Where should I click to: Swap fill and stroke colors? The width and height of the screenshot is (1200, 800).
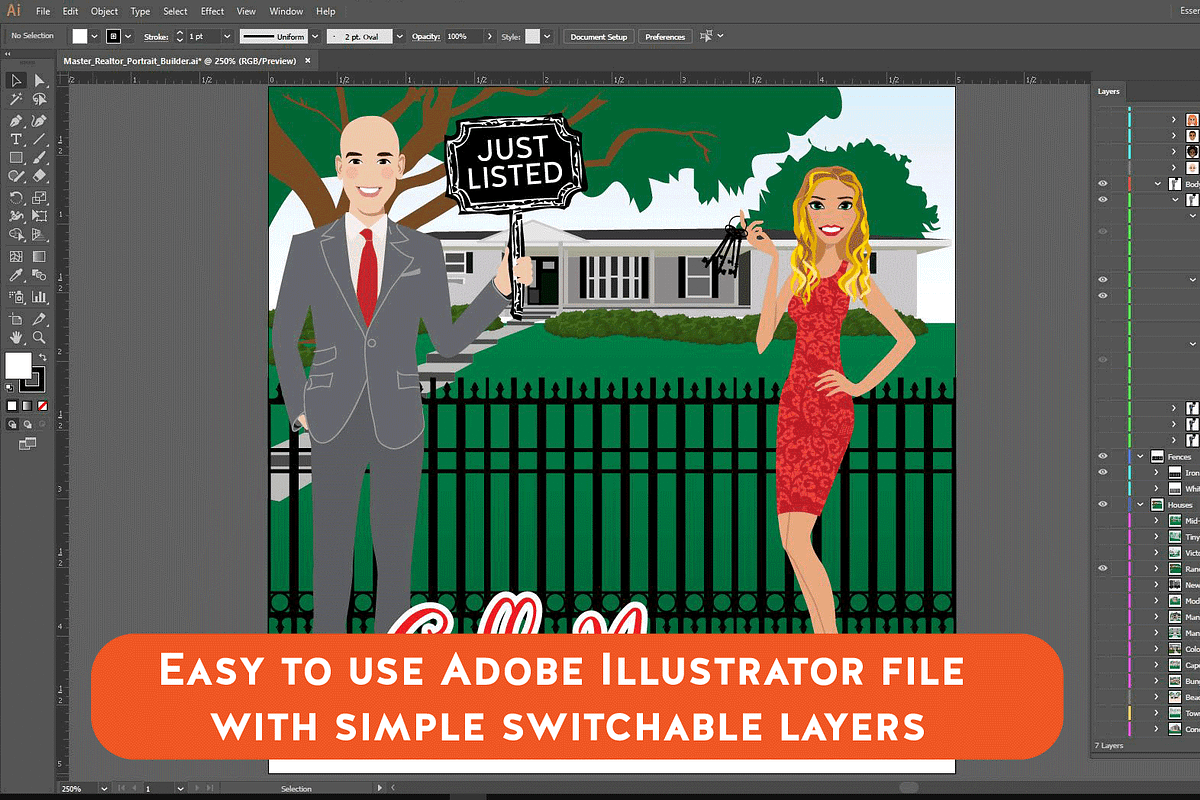[x=43, y=357]
